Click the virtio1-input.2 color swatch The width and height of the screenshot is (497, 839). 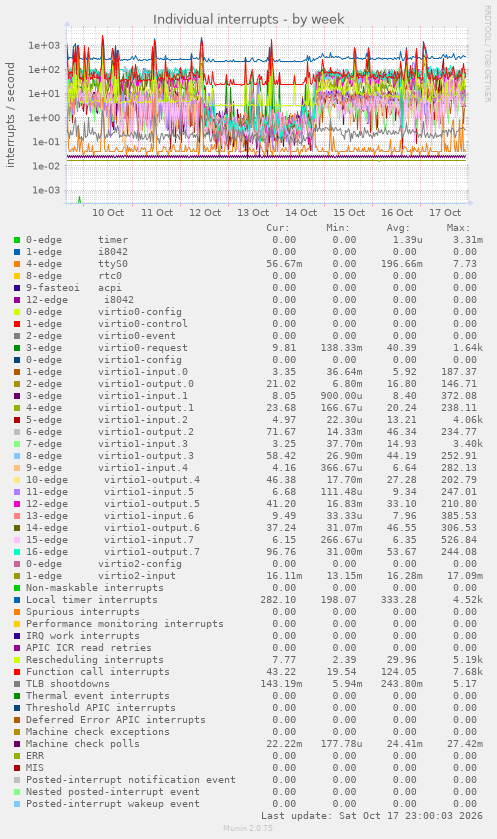point(17,420)
